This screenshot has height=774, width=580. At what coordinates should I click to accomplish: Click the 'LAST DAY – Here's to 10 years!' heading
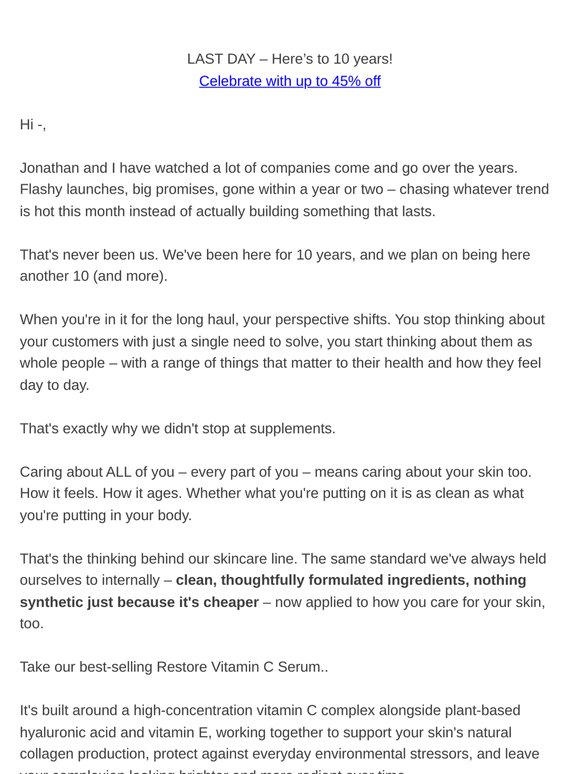point(290,59)
